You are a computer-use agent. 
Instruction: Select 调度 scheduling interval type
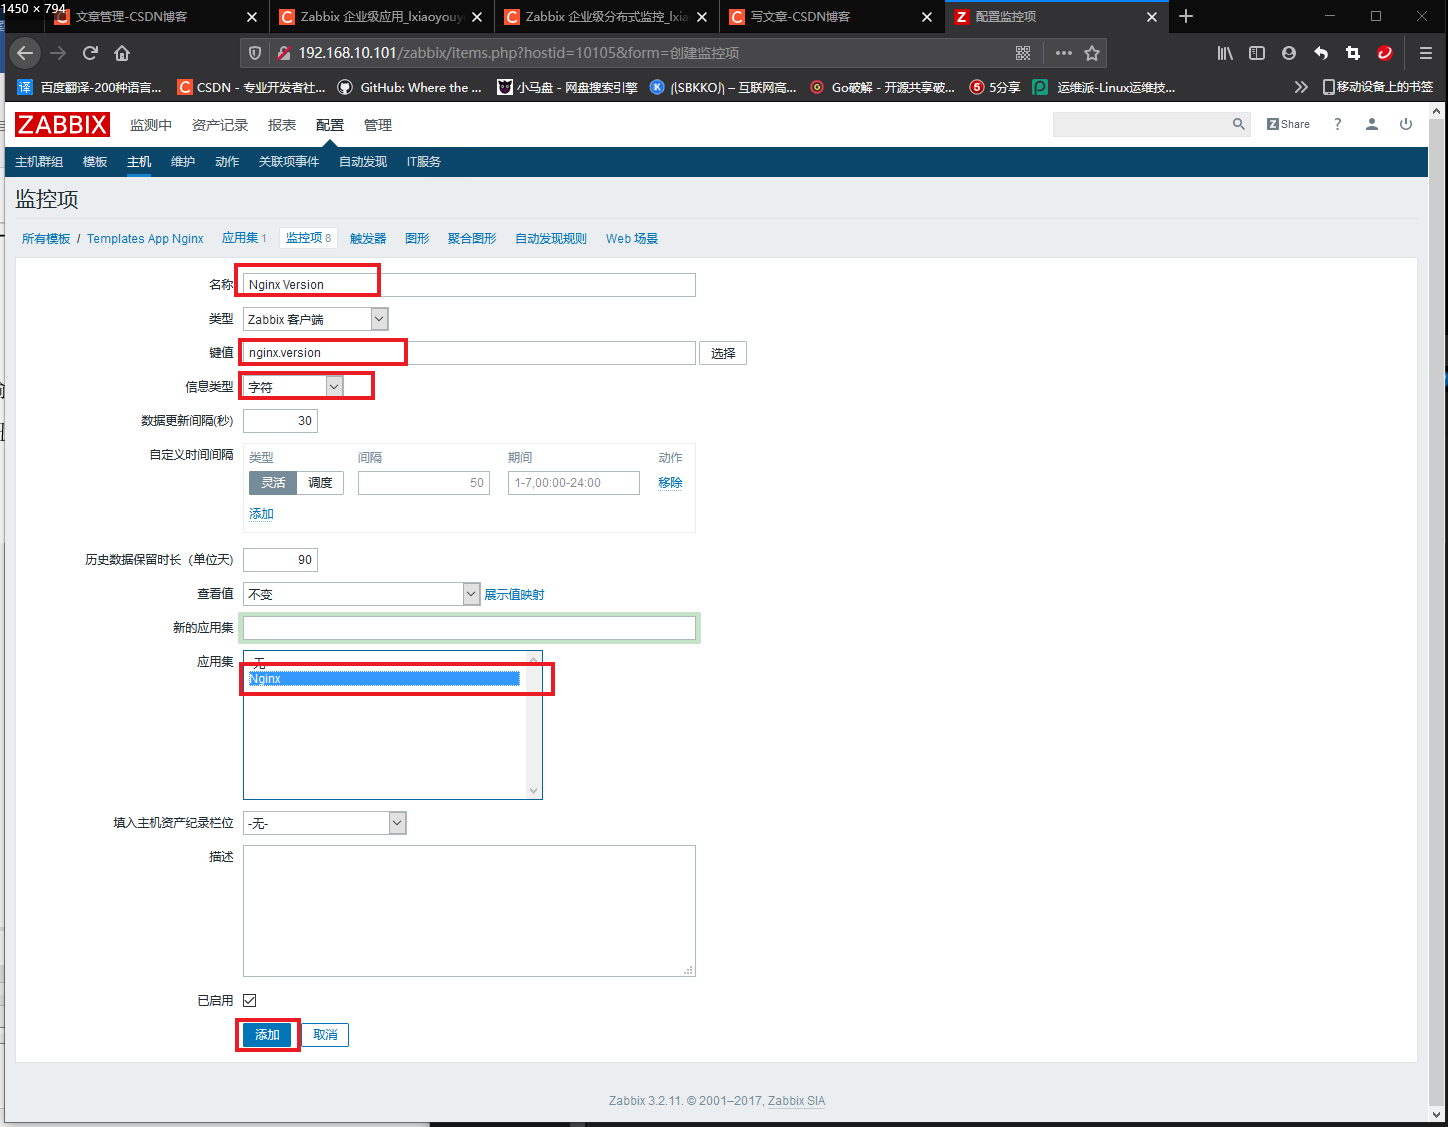point(320,483)
